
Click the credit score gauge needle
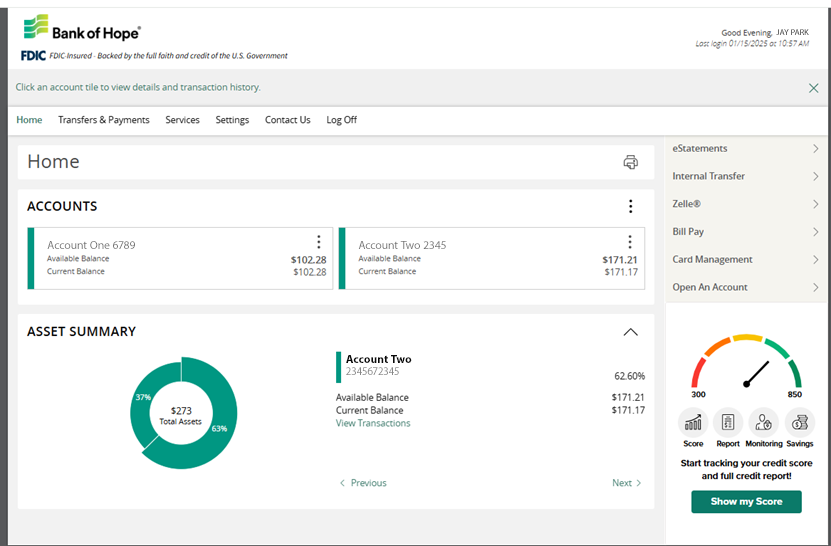[757, 373]
